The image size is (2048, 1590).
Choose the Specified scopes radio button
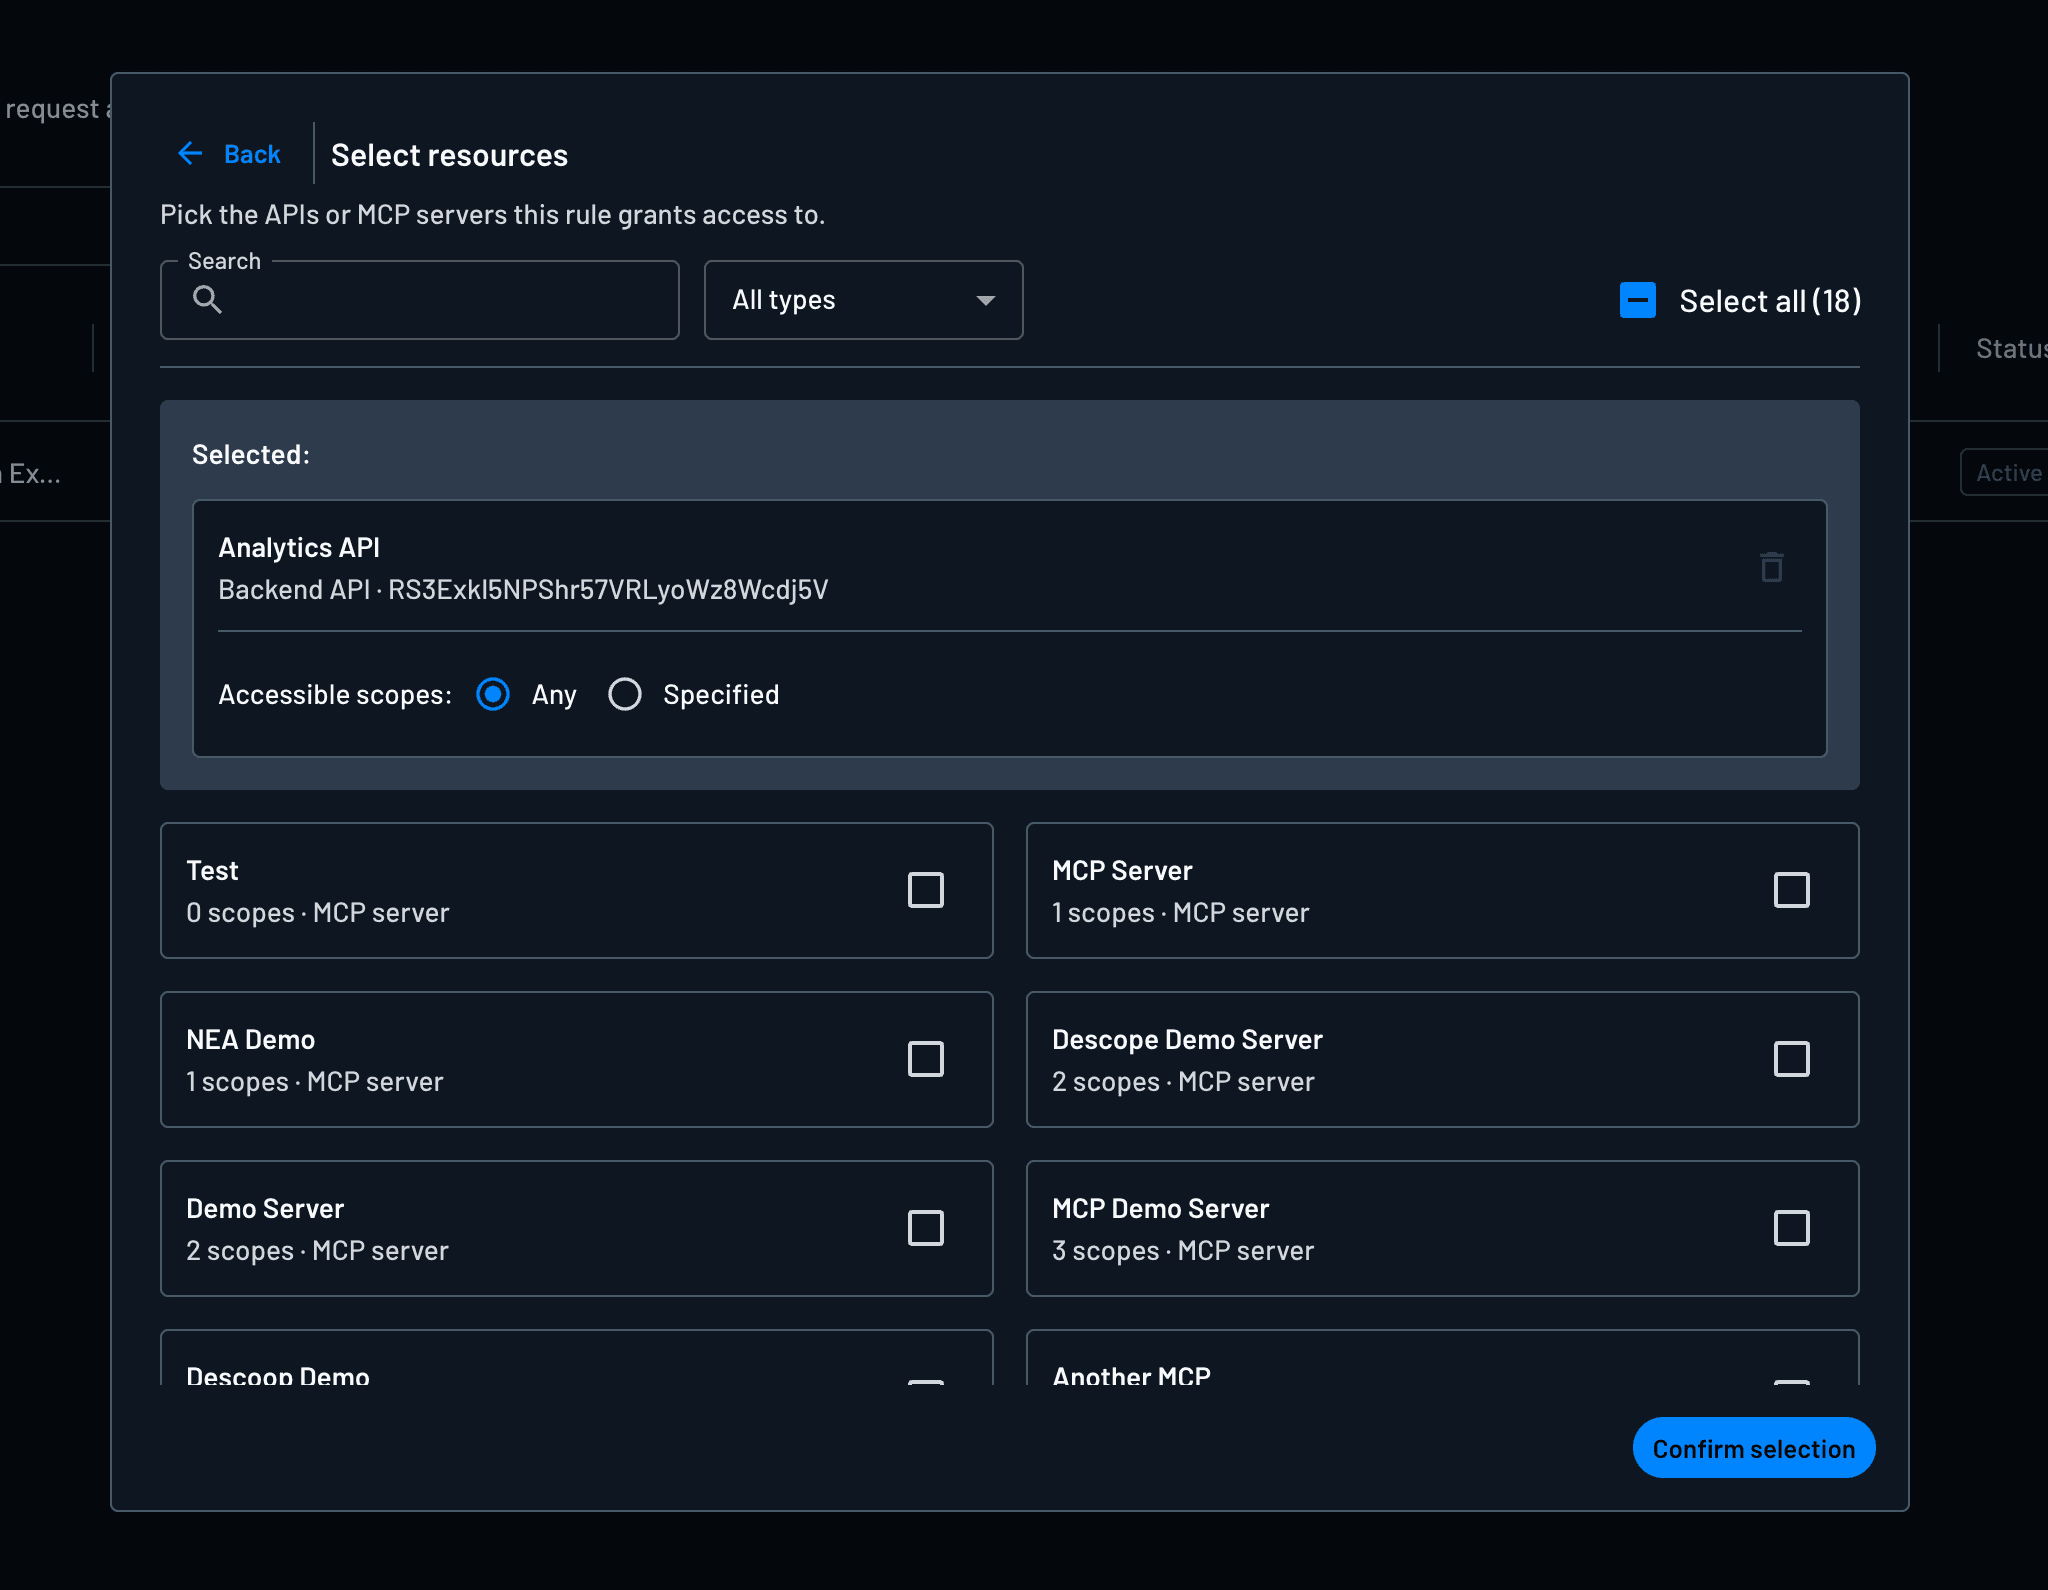pyautogui.click(x=625, y=694)
